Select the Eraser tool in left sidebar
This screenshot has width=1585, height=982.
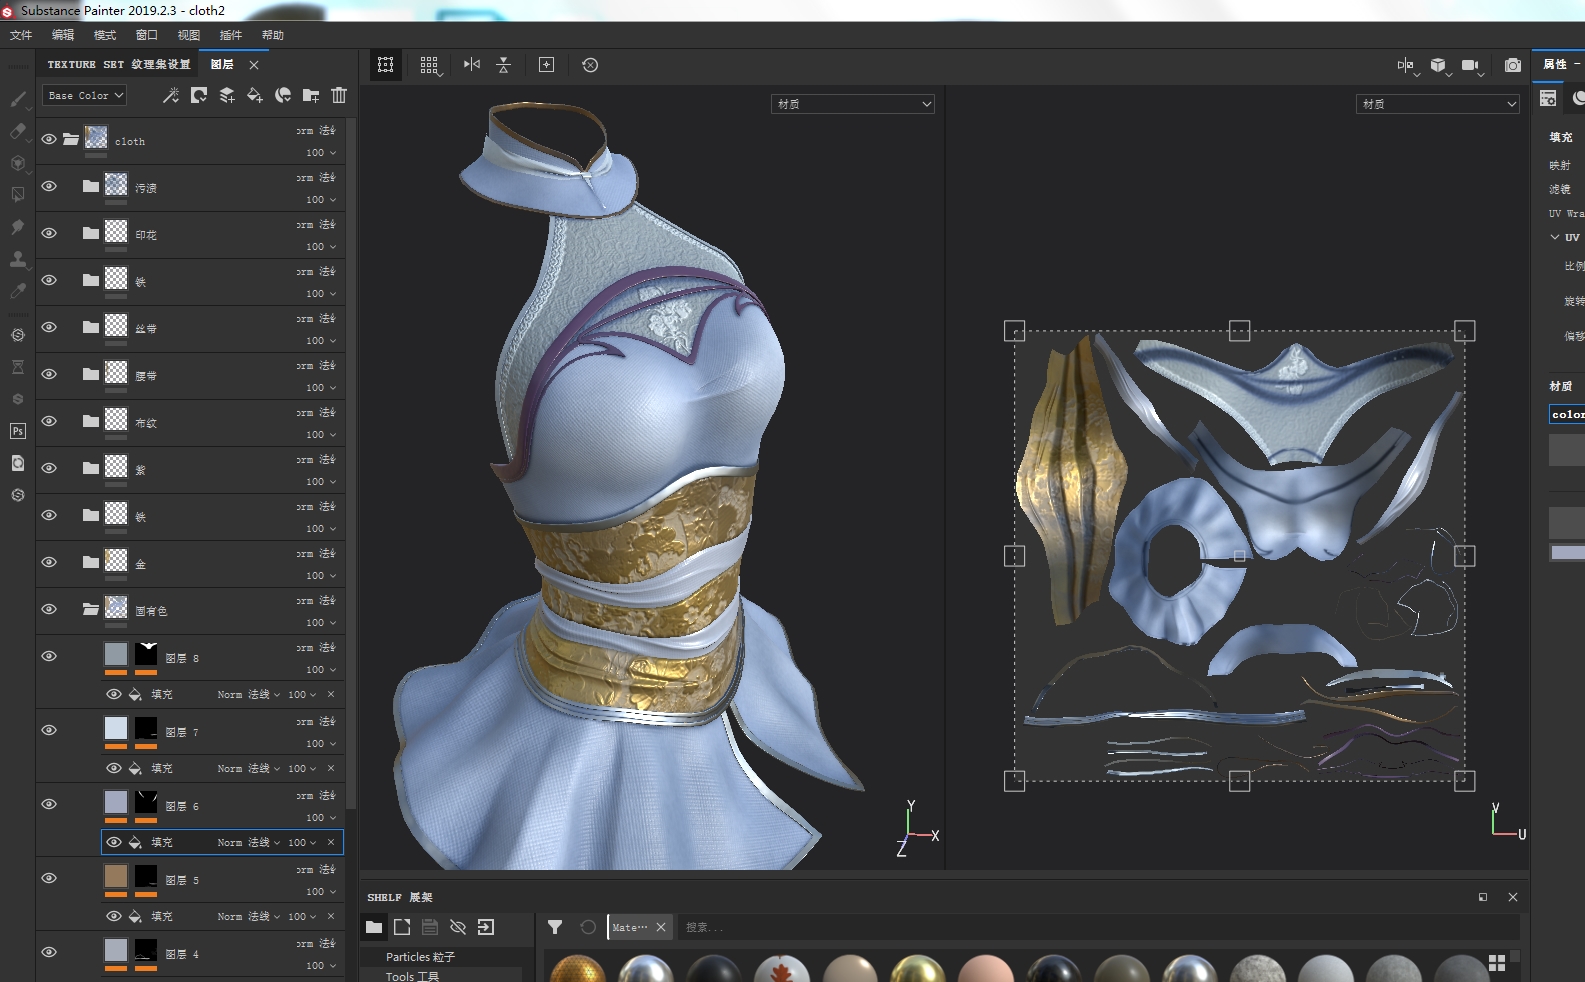coord(18,131)
